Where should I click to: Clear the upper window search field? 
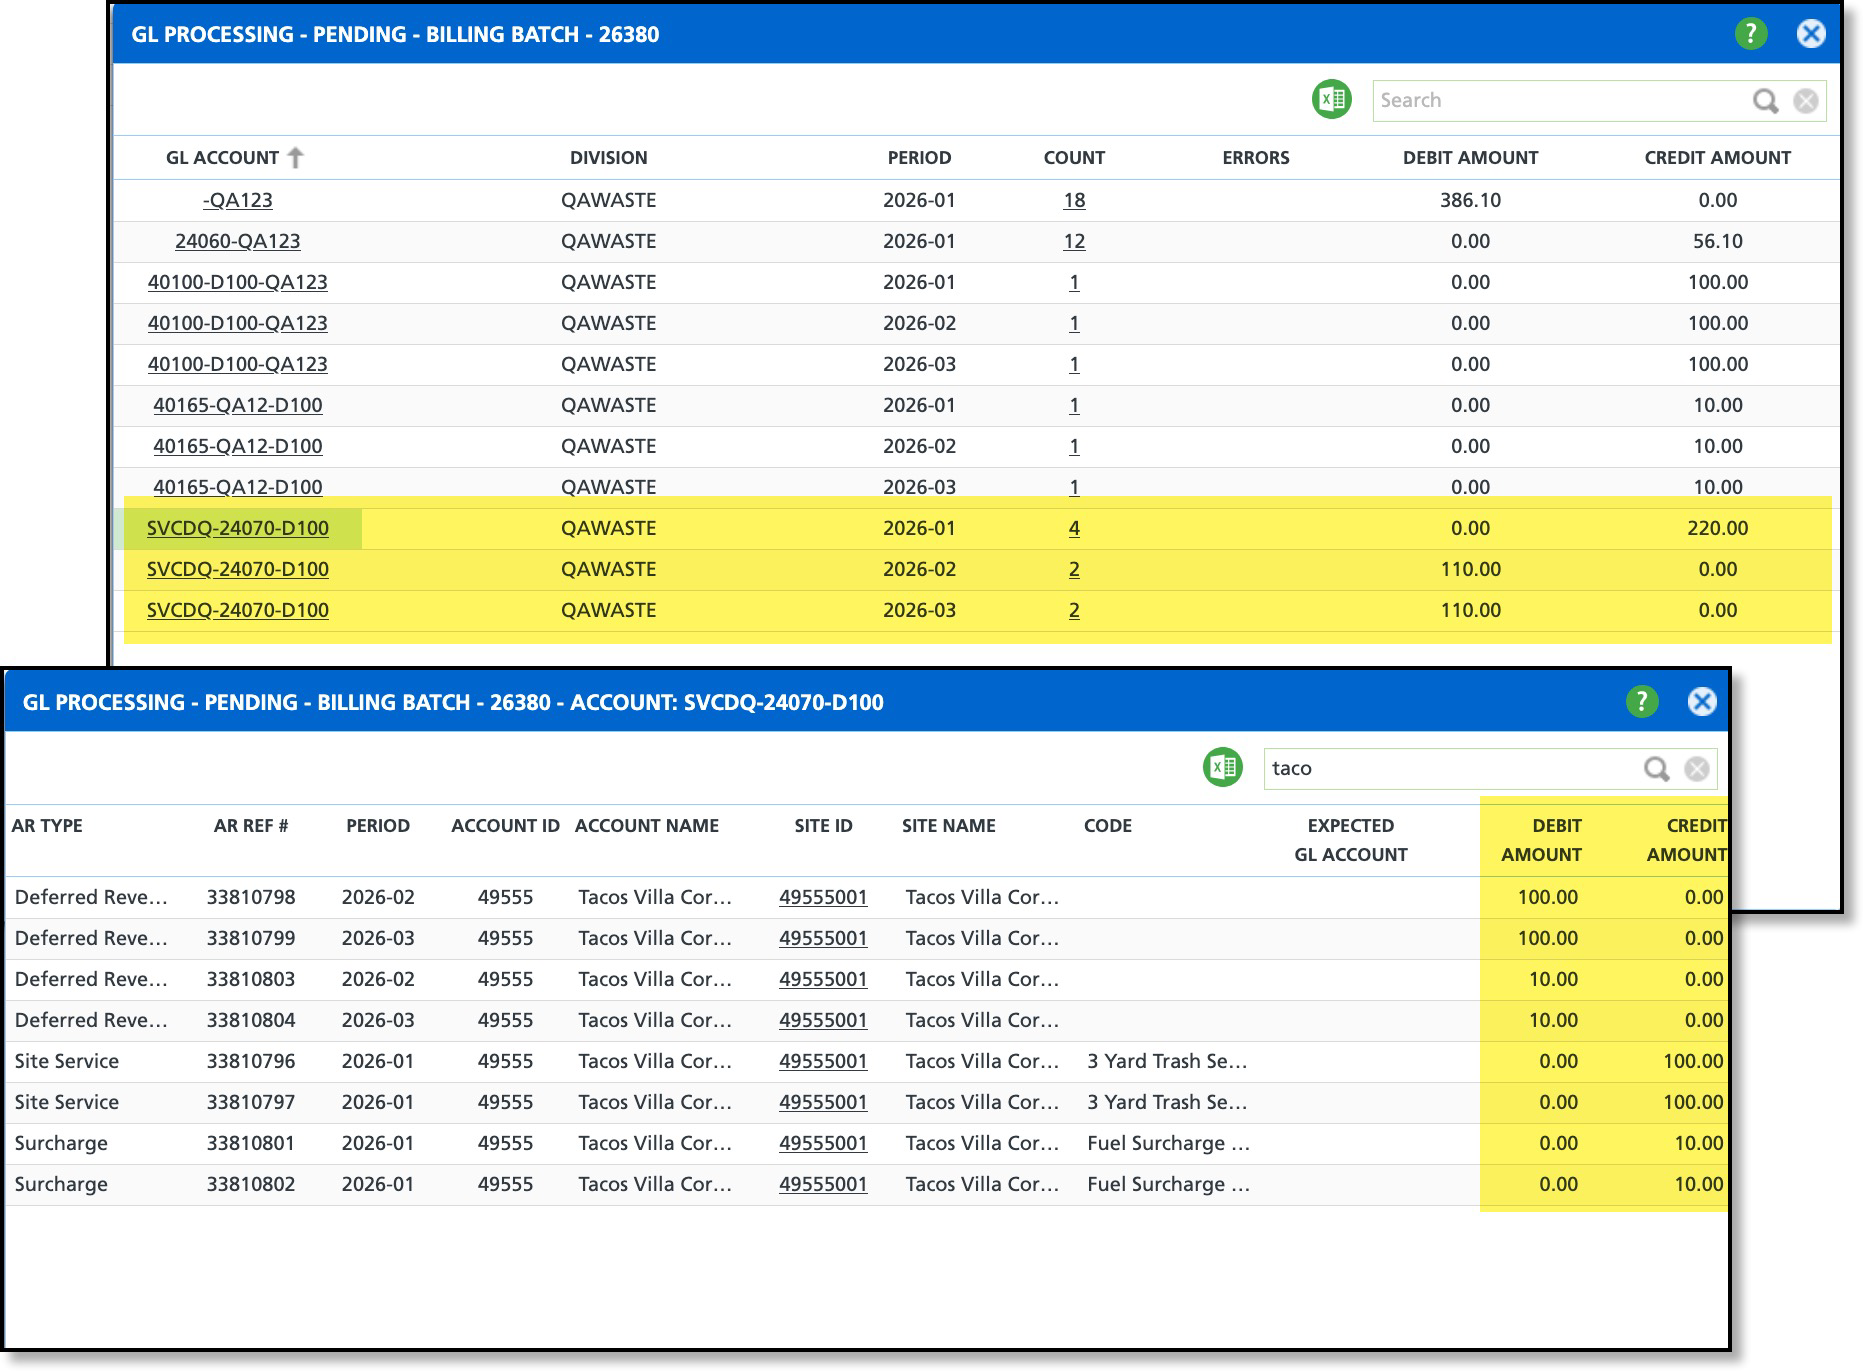coord(1805,101)
